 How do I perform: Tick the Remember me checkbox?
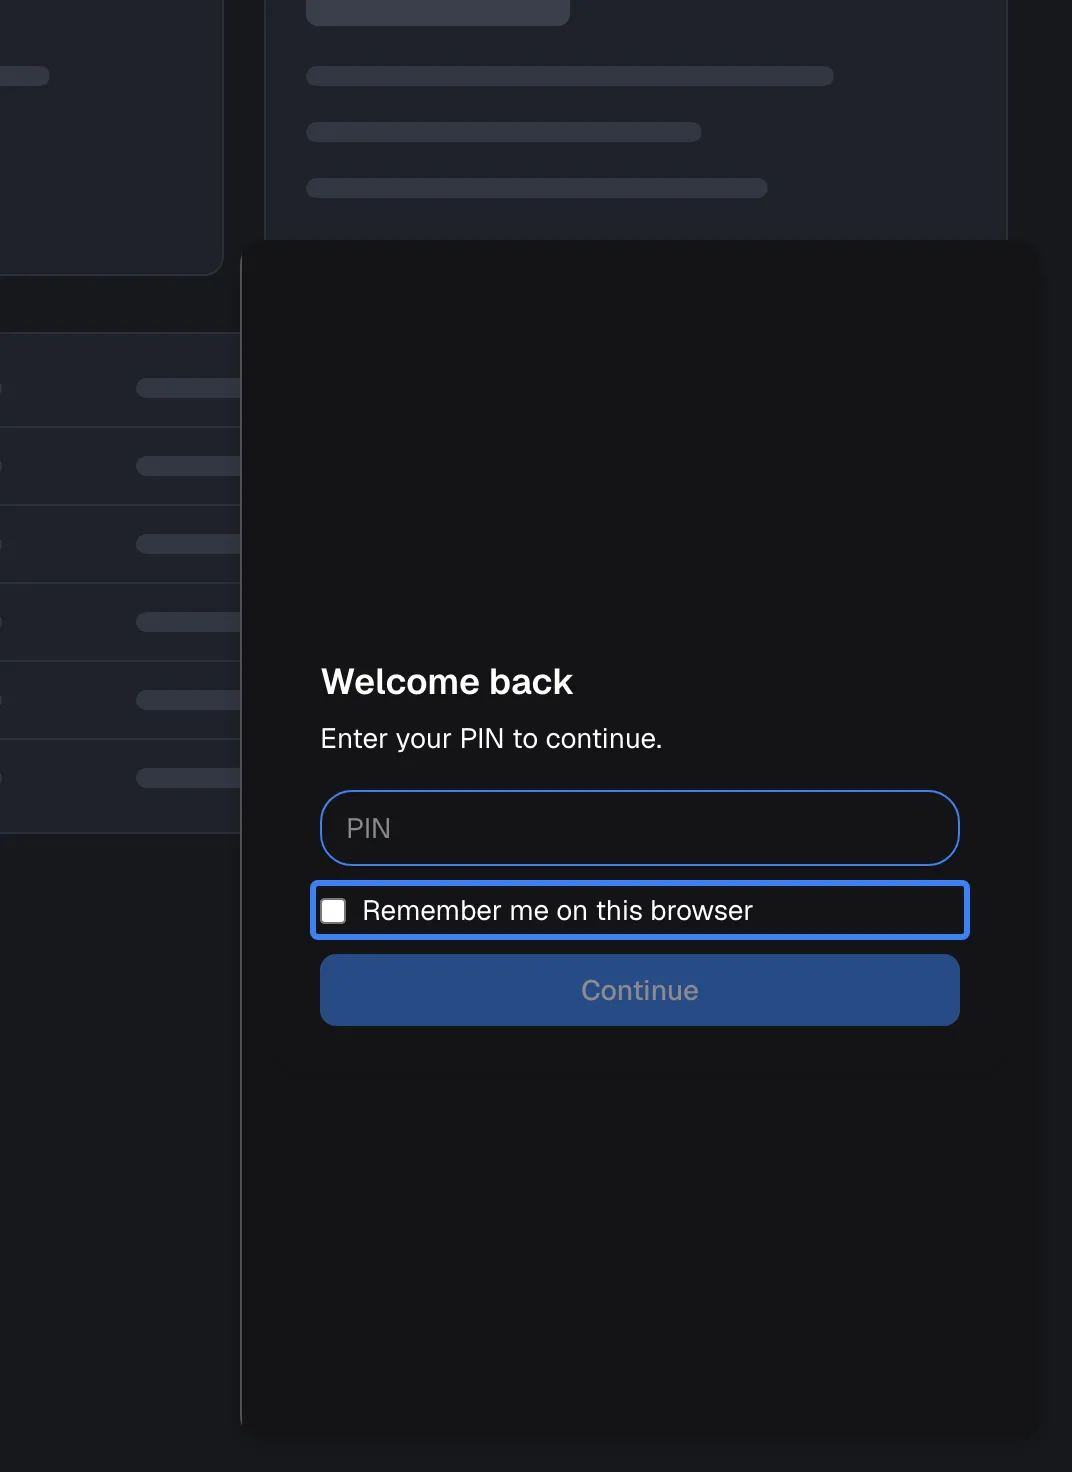pyautogui.click(x=333, y=911)
